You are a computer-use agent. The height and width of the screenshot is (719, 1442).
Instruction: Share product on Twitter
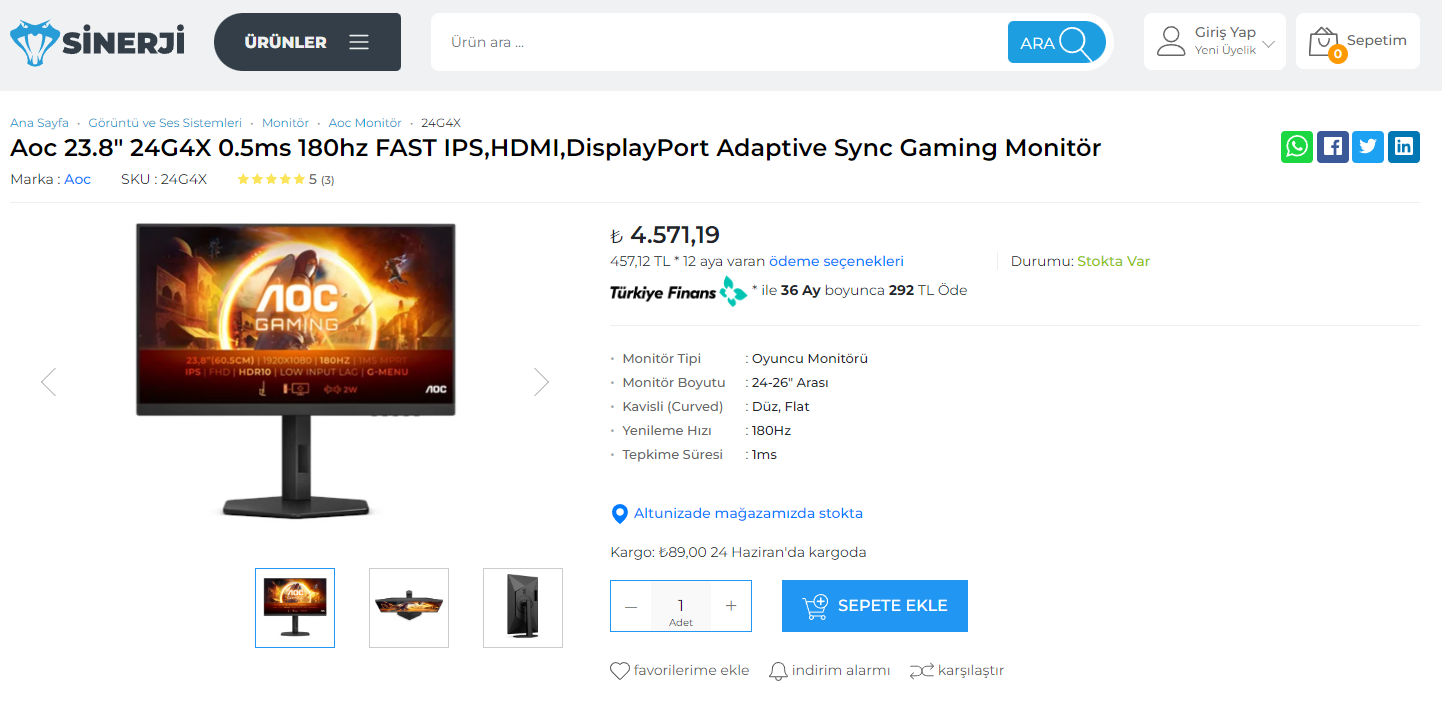pyautogui.click(x=1368, y=147)
